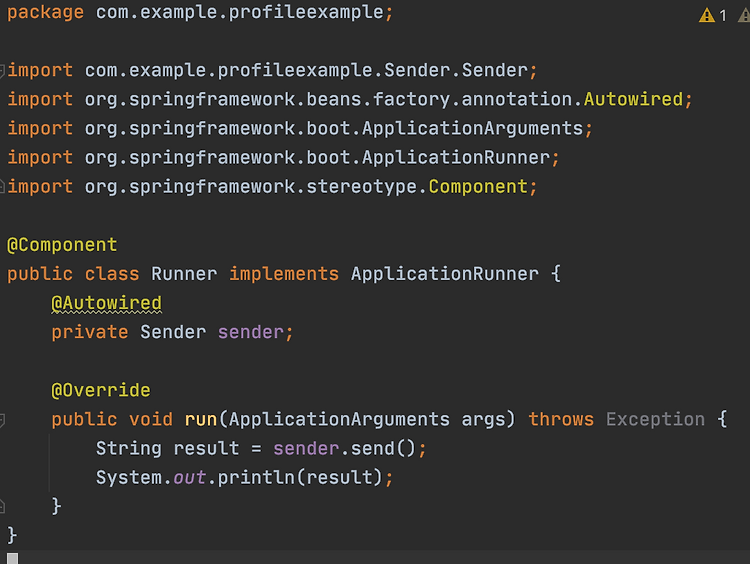Click 'ApplicationRunner' in class declaration
The image size is (750, 564).
click(x=445, y=274)
